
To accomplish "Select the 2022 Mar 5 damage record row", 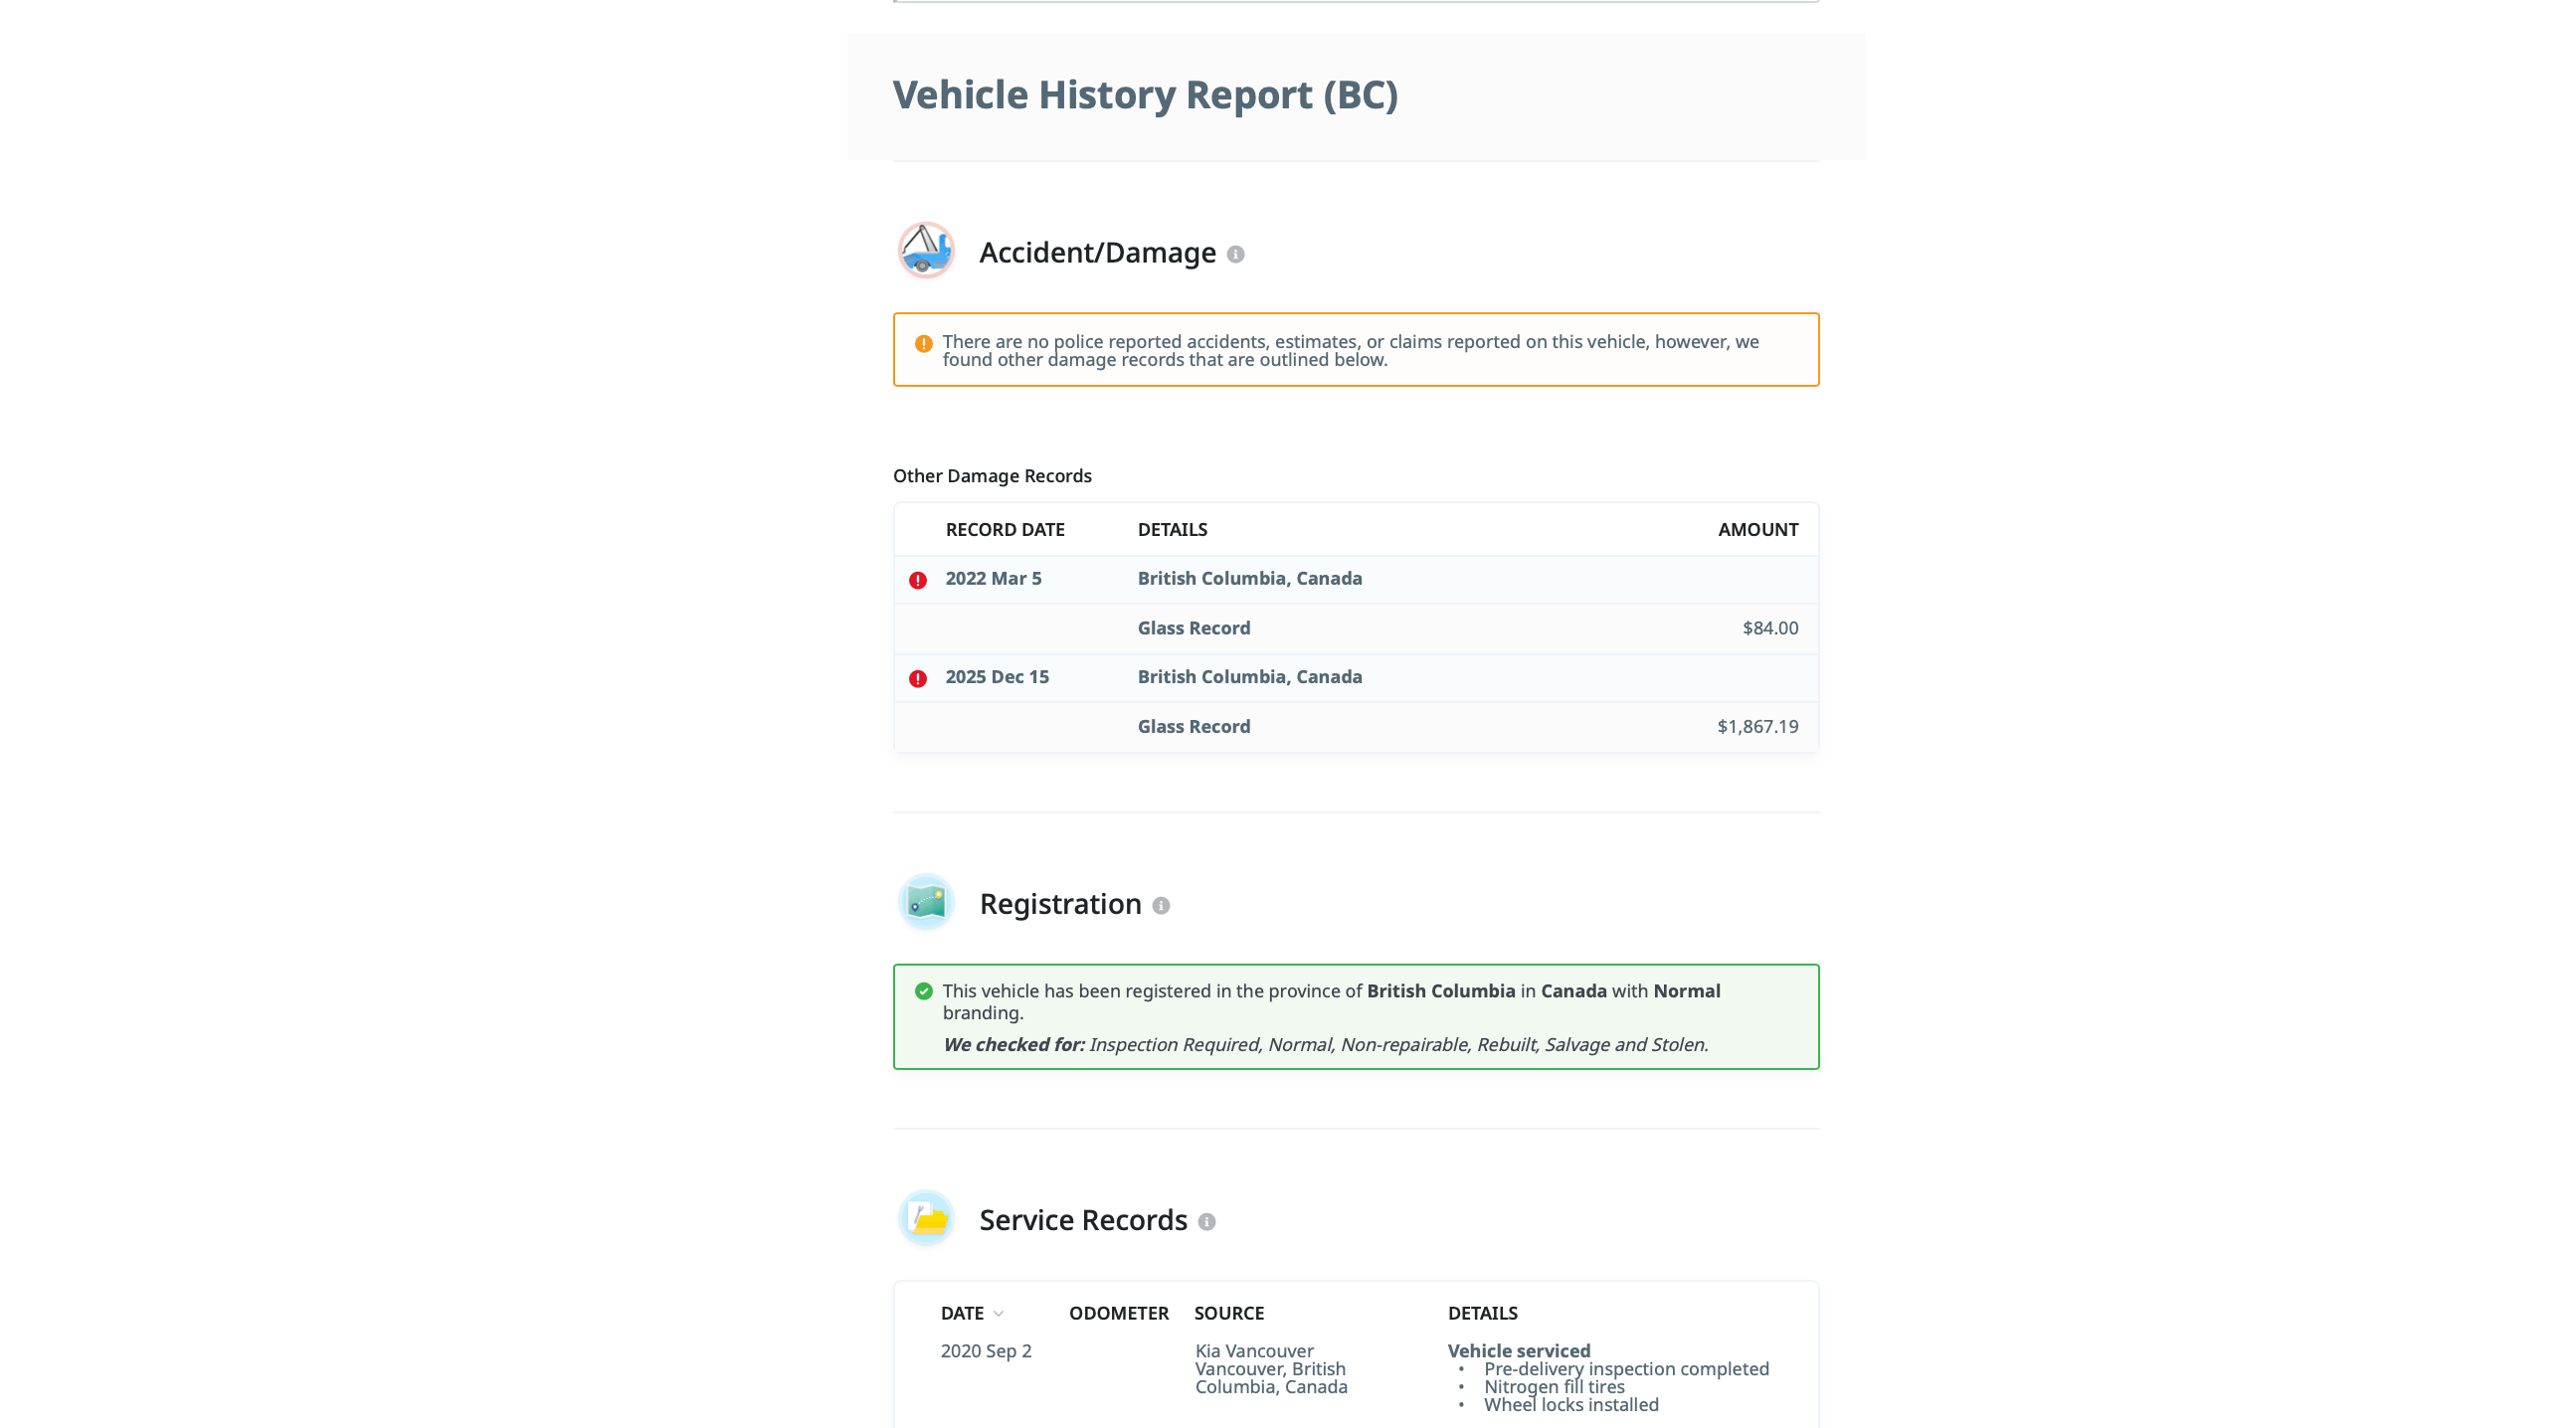I will [x=1355, y=579].
